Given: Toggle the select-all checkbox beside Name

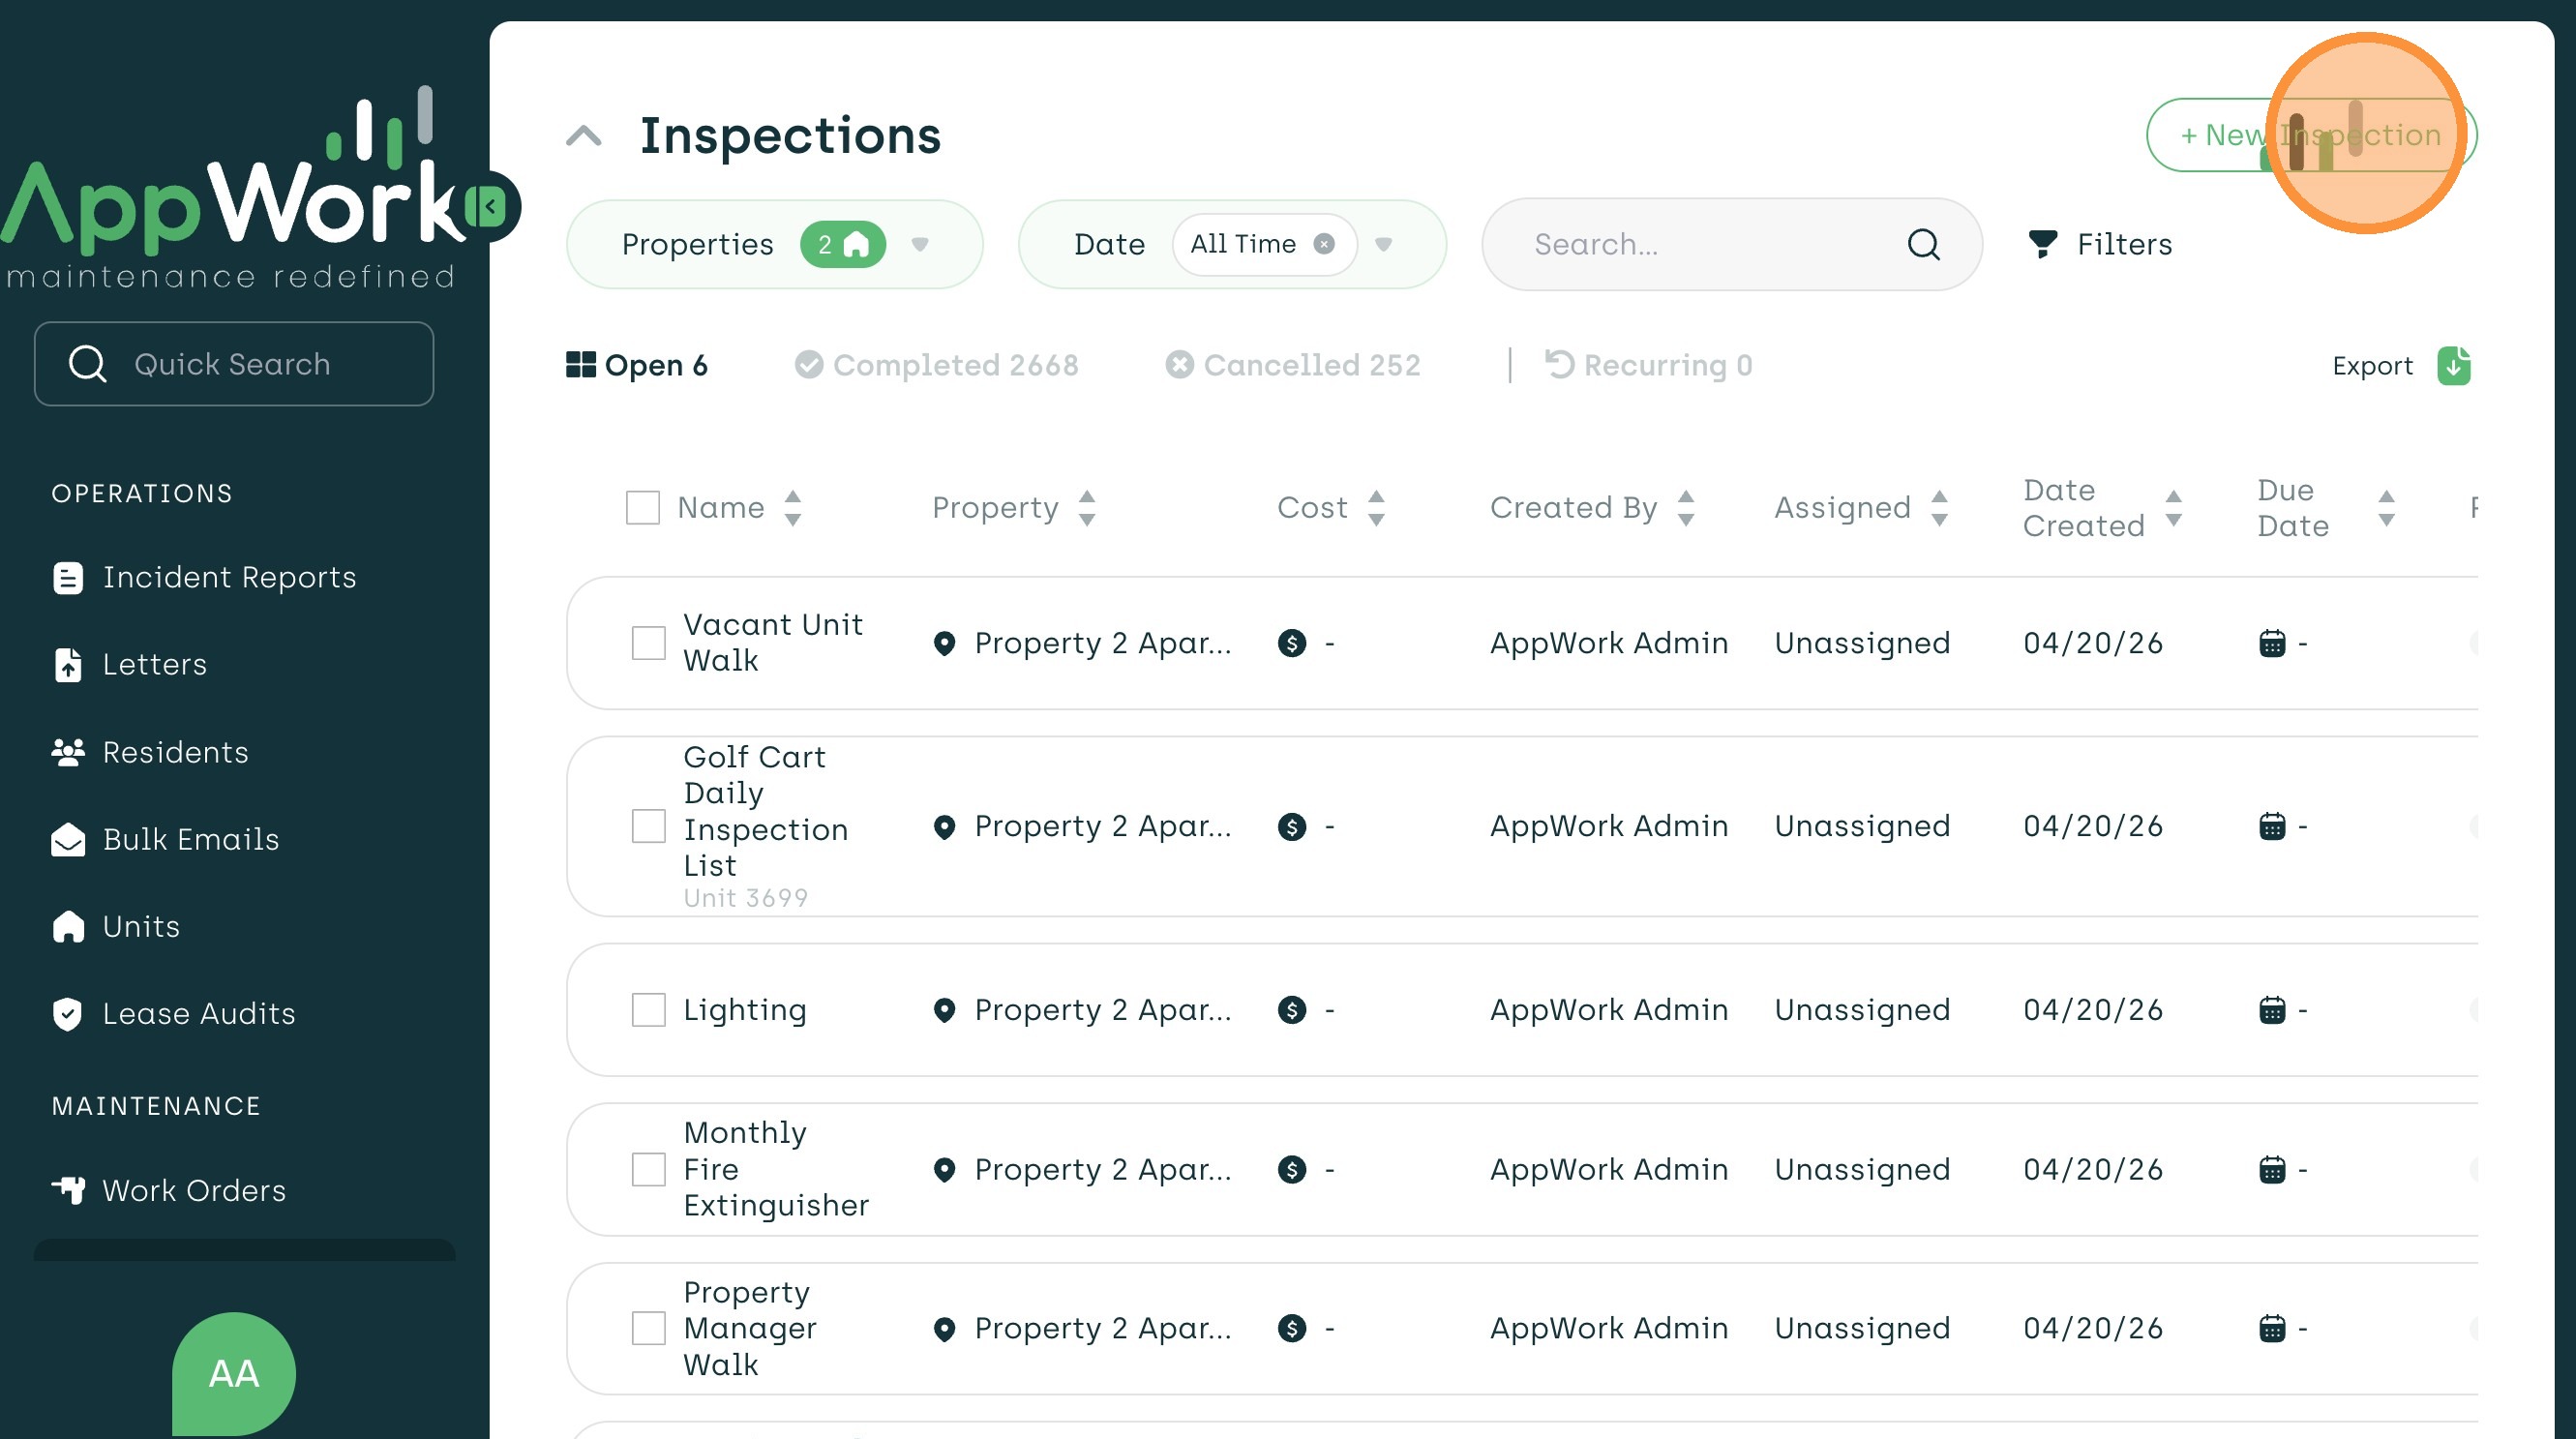Looking at the screenshot, I should [x=642, y=508].
